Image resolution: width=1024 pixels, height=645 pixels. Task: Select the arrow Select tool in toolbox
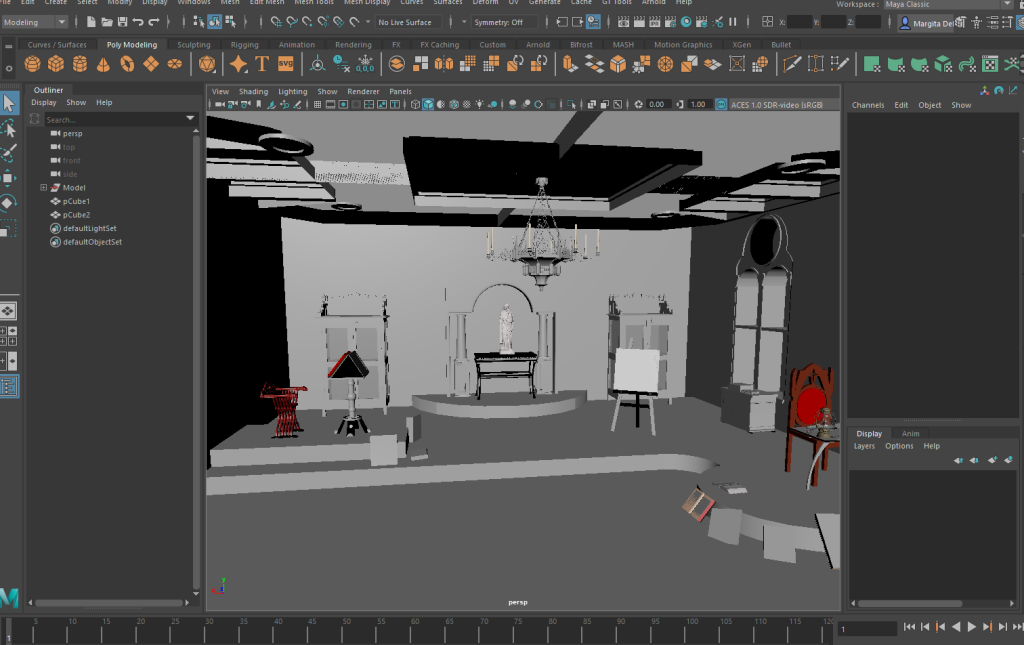(9, 103)
